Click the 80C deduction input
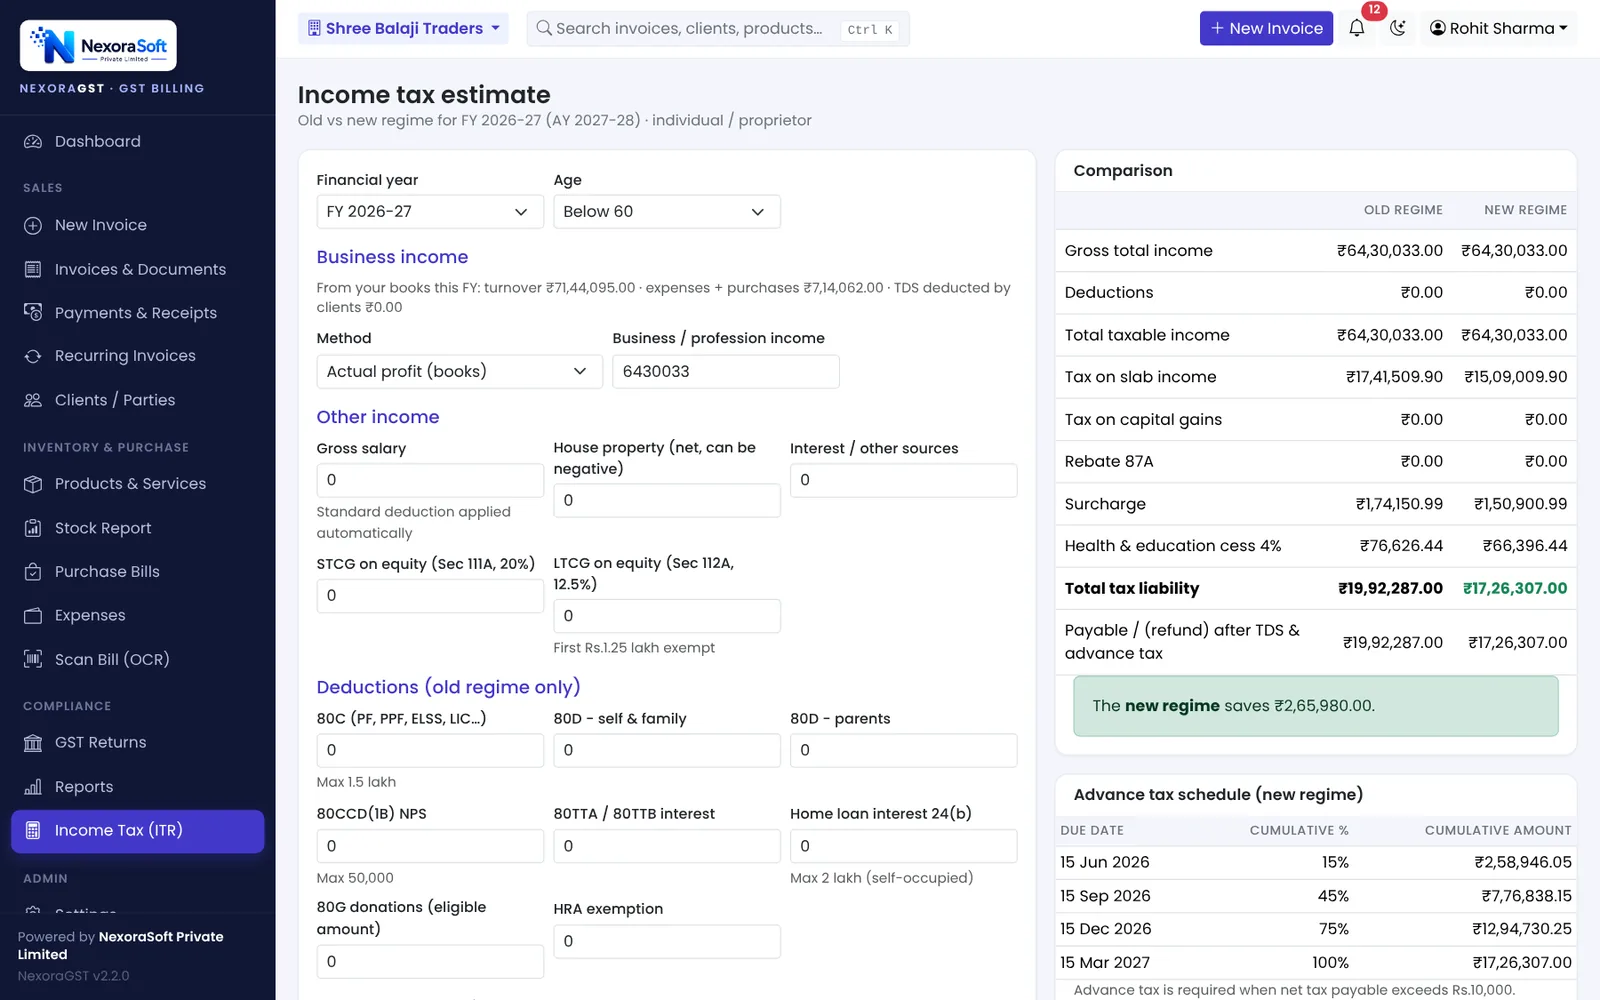 (430, 751)
